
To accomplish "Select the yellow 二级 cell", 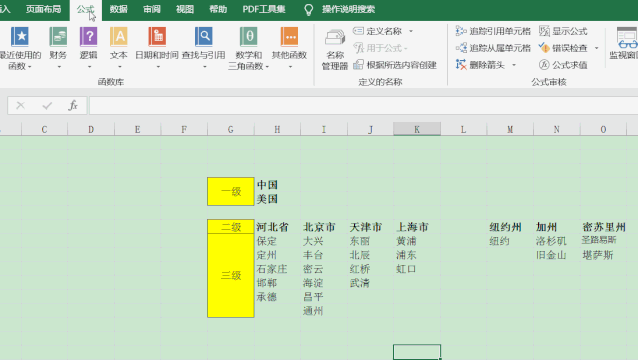I will [231, 227].
